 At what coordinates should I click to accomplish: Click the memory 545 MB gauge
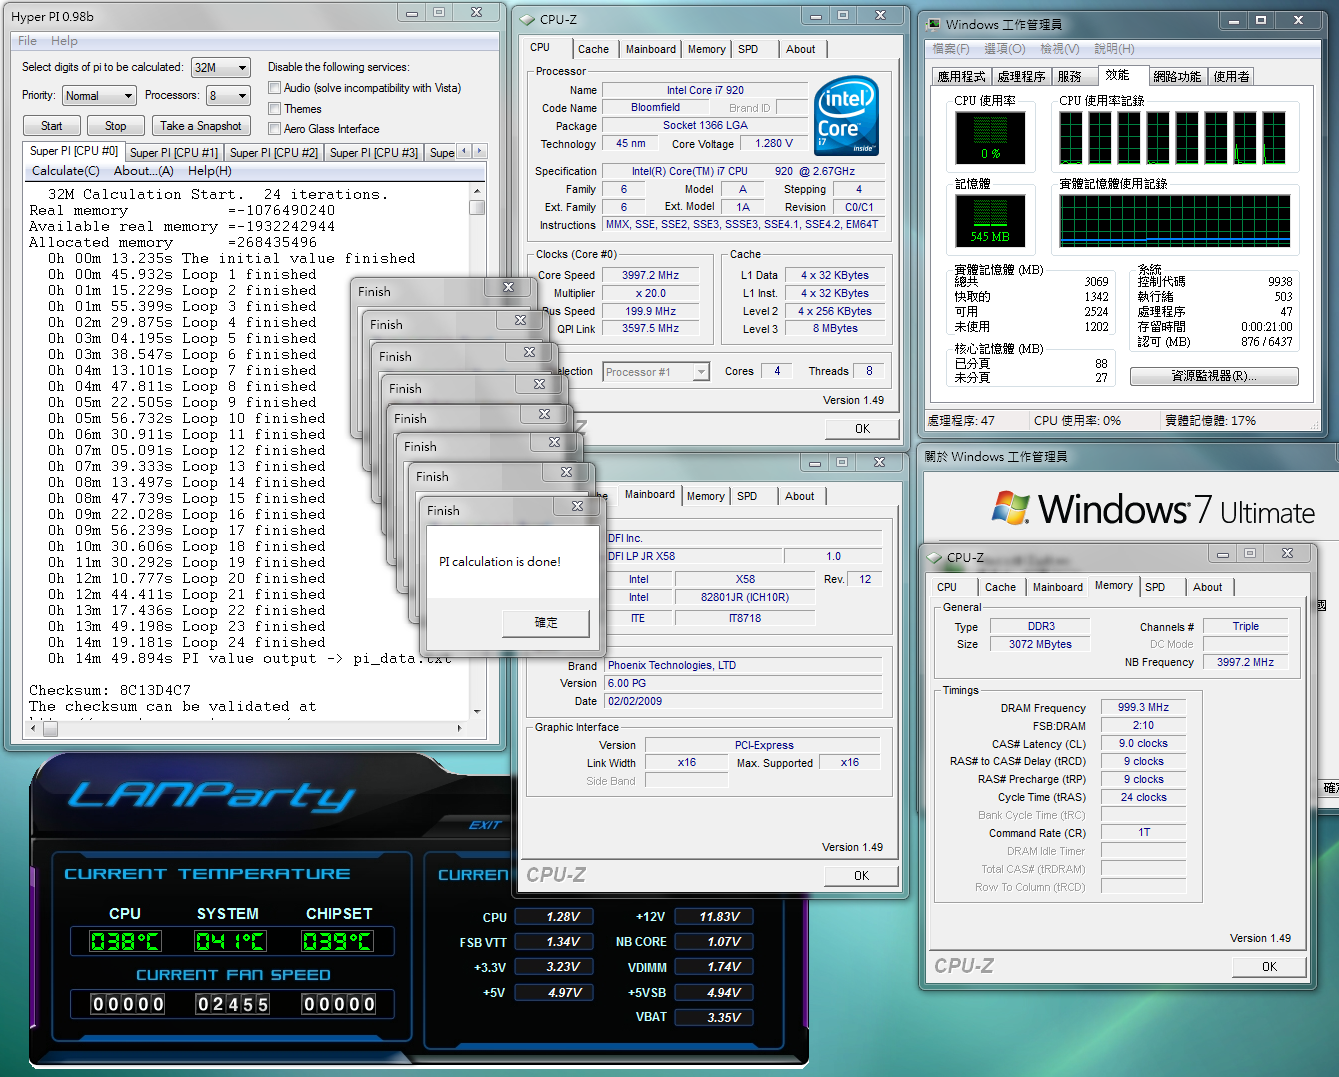[990, 221]
